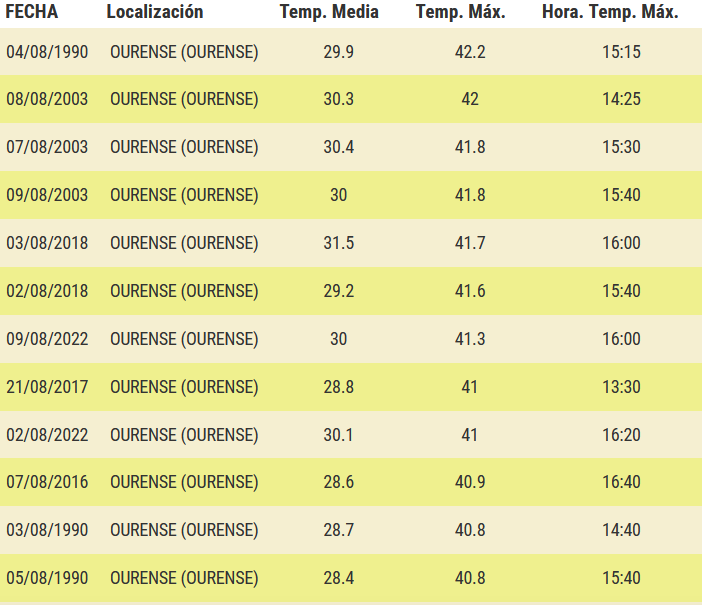Screen dimensions: 702x605
Task: Click the mean temperature 29.2
Action: (339, 291)
